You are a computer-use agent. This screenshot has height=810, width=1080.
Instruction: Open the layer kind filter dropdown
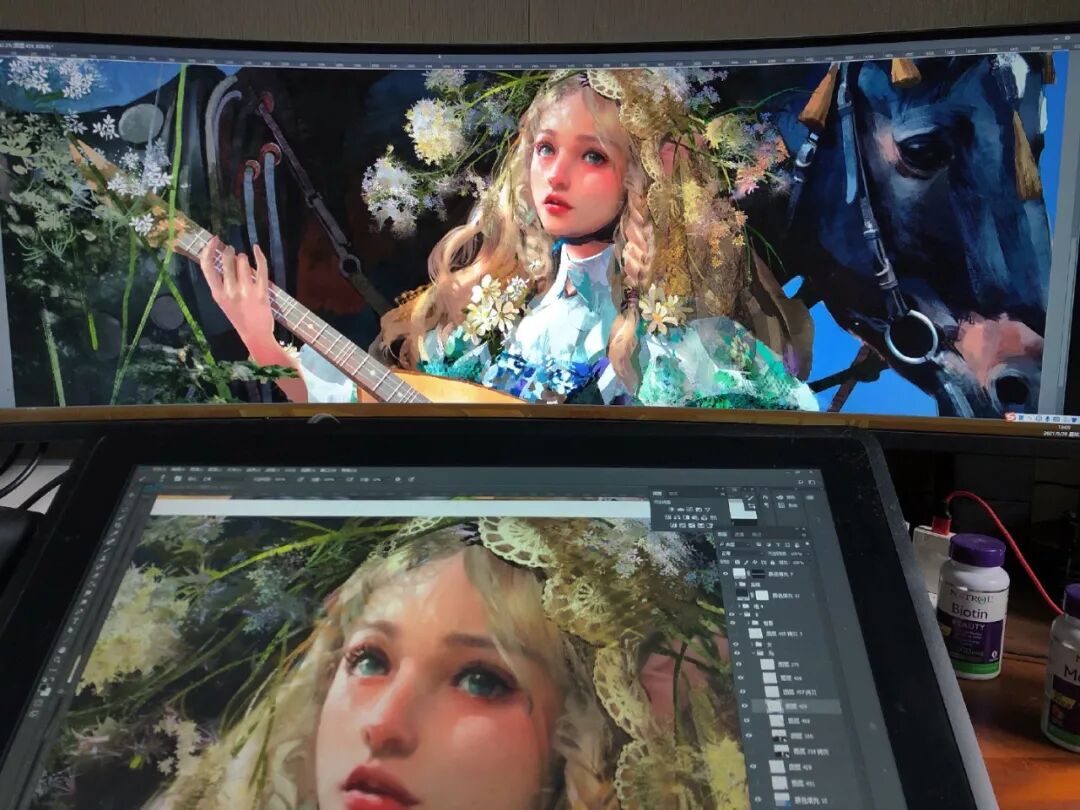tap(736, 544)
